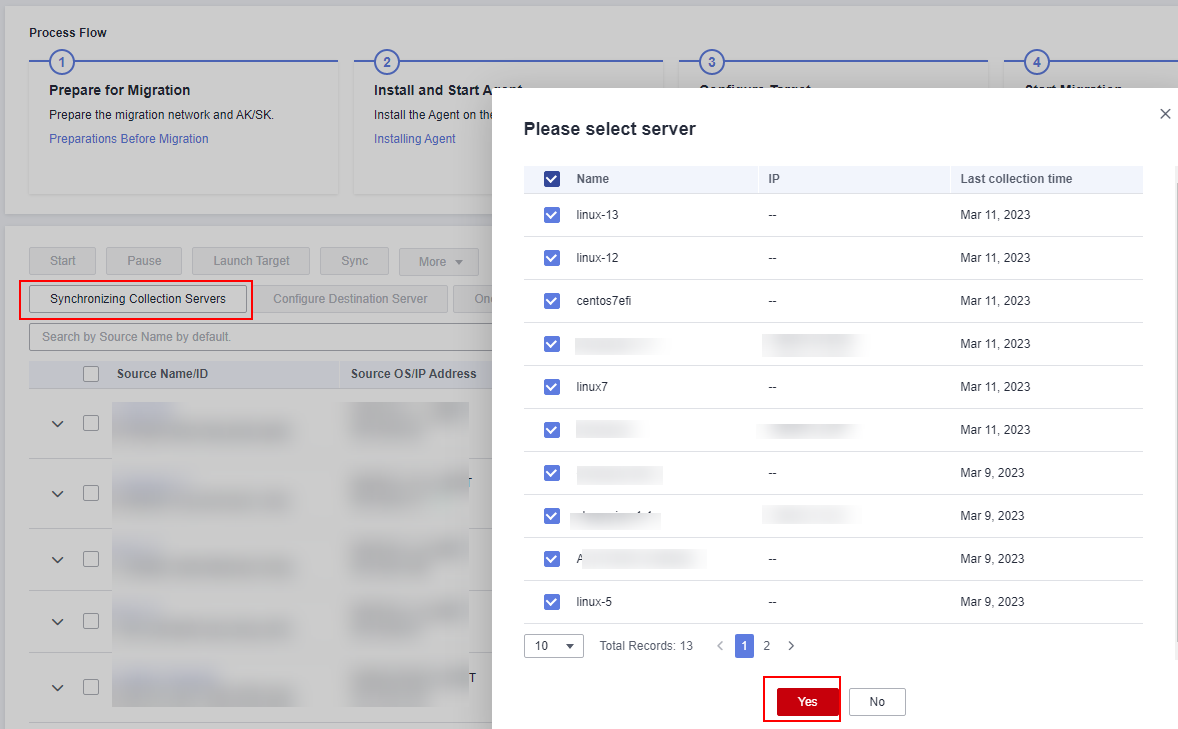
Task: Uncheck the linux7 server checkbox
Action: [x=552, y=387]
